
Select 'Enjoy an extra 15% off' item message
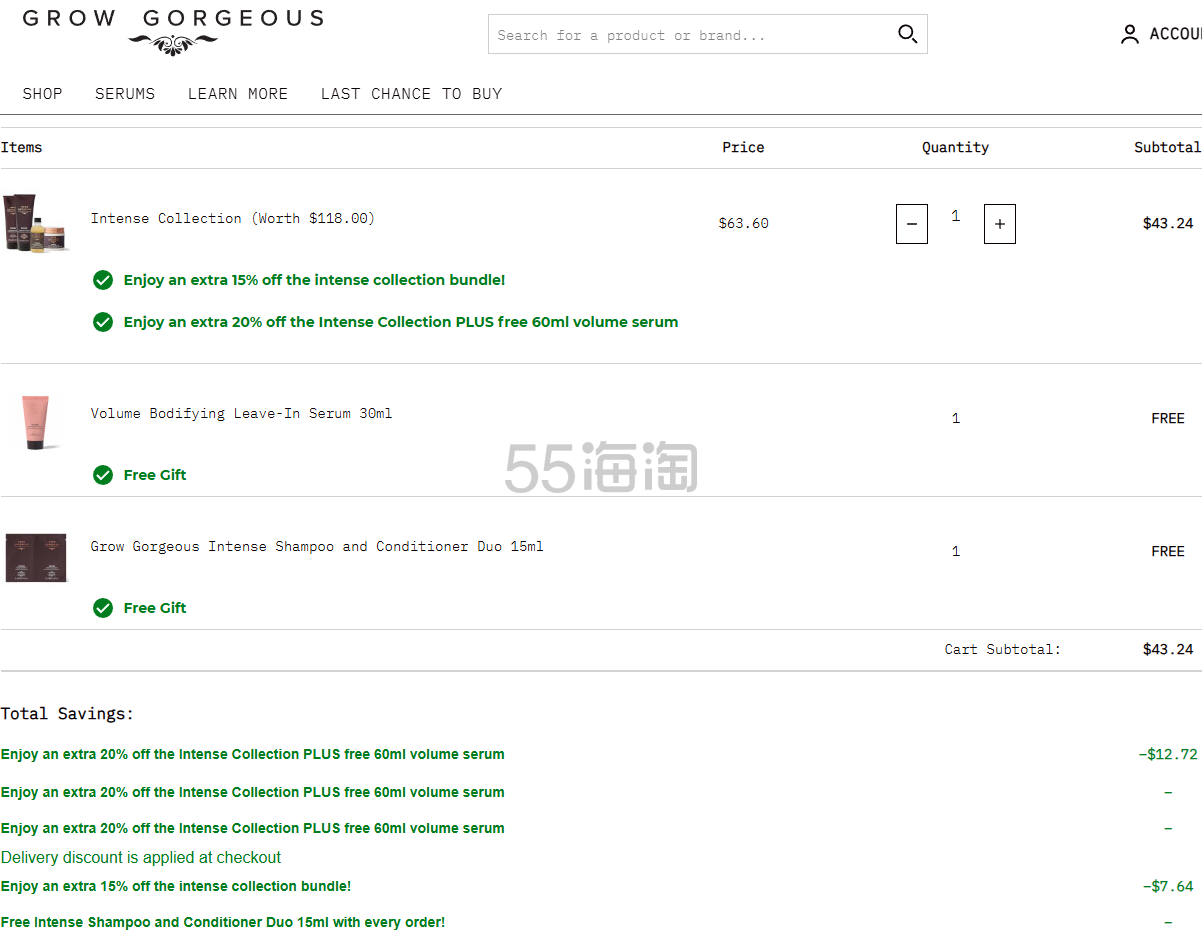(314, 280)
